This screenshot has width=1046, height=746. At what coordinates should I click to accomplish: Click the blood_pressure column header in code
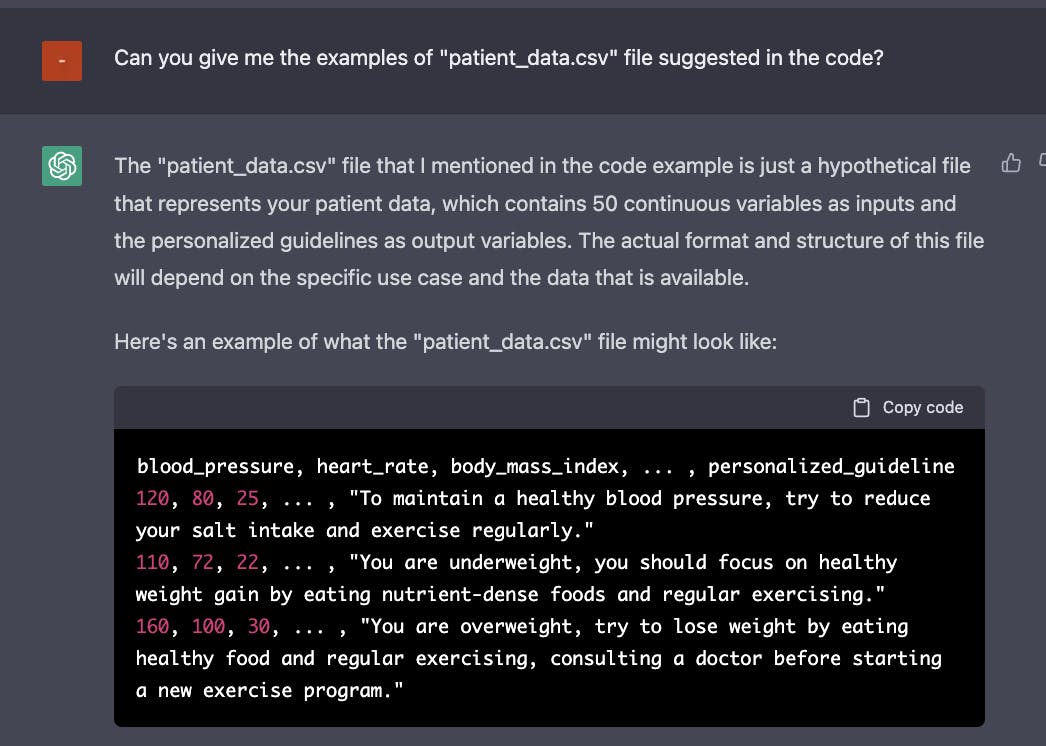pos(215,466)
